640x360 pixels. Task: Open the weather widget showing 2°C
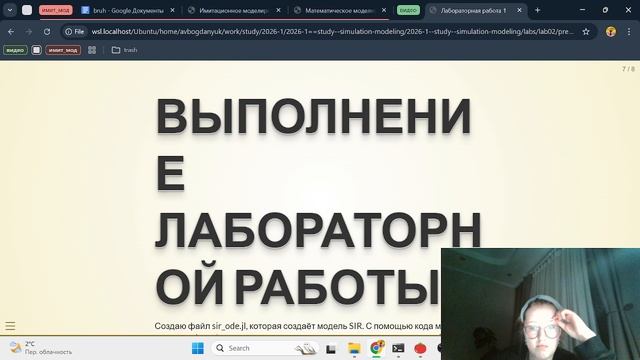click(x=41, y=348)
